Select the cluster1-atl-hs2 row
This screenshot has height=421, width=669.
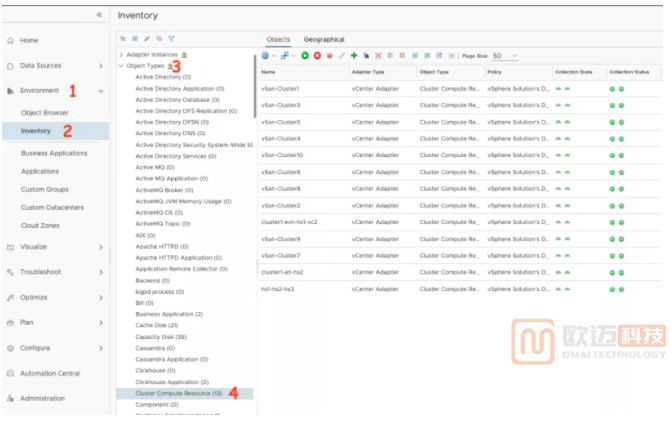coord(460,273)
